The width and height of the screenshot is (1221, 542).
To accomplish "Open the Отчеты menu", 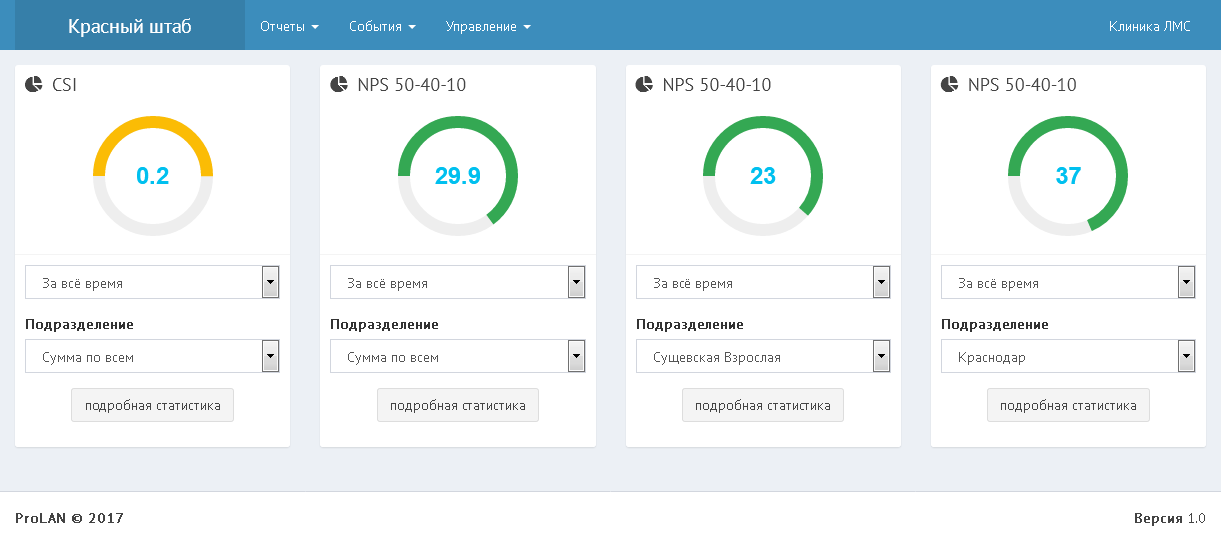I will coord(289,26).
